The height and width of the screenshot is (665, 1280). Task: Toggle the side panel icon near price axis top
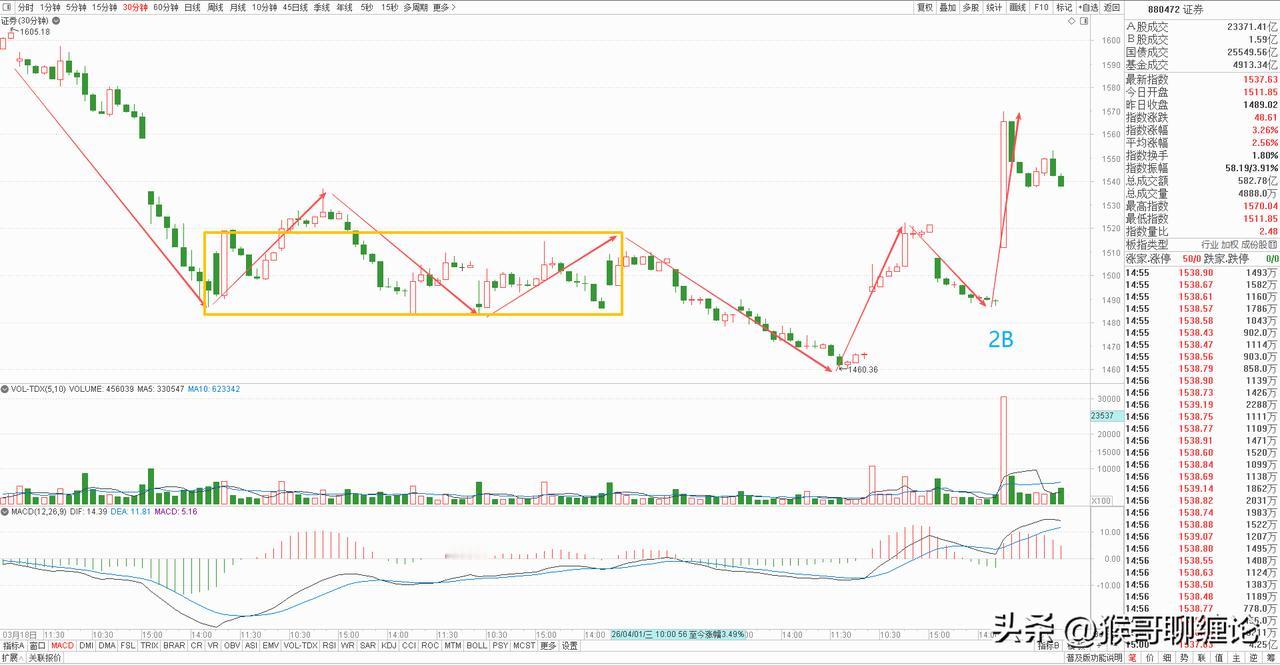pyautogui.click(x=1084, y=21)
